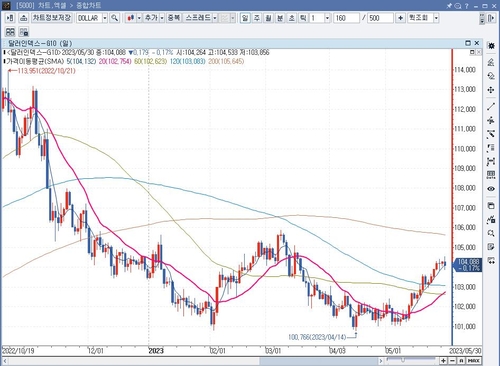Click the bar count field showing 160
This screenshot has height=366, width=500.
click(347, 18)
